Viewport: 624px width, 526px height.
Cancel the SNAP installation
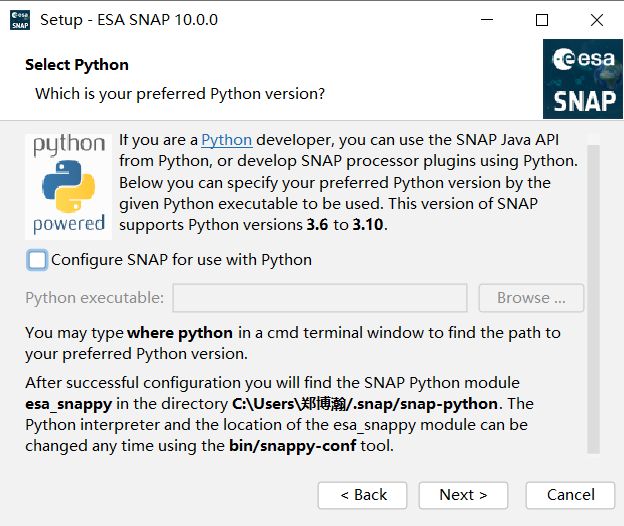[x=571, y=495]
